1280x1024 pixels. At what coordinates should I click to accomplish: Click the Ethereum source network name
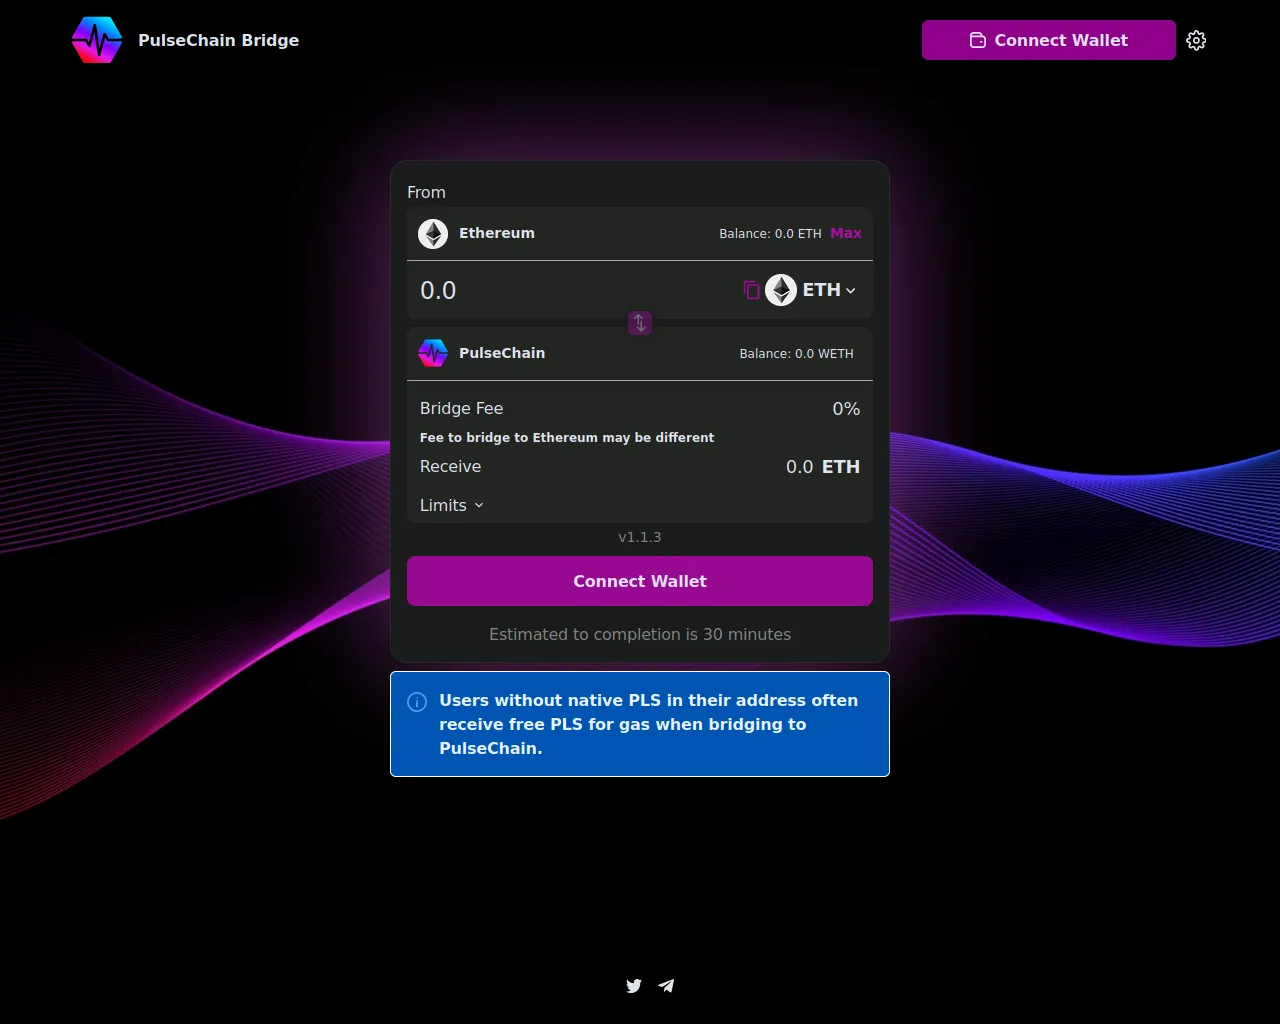click(x=497, y=233)
